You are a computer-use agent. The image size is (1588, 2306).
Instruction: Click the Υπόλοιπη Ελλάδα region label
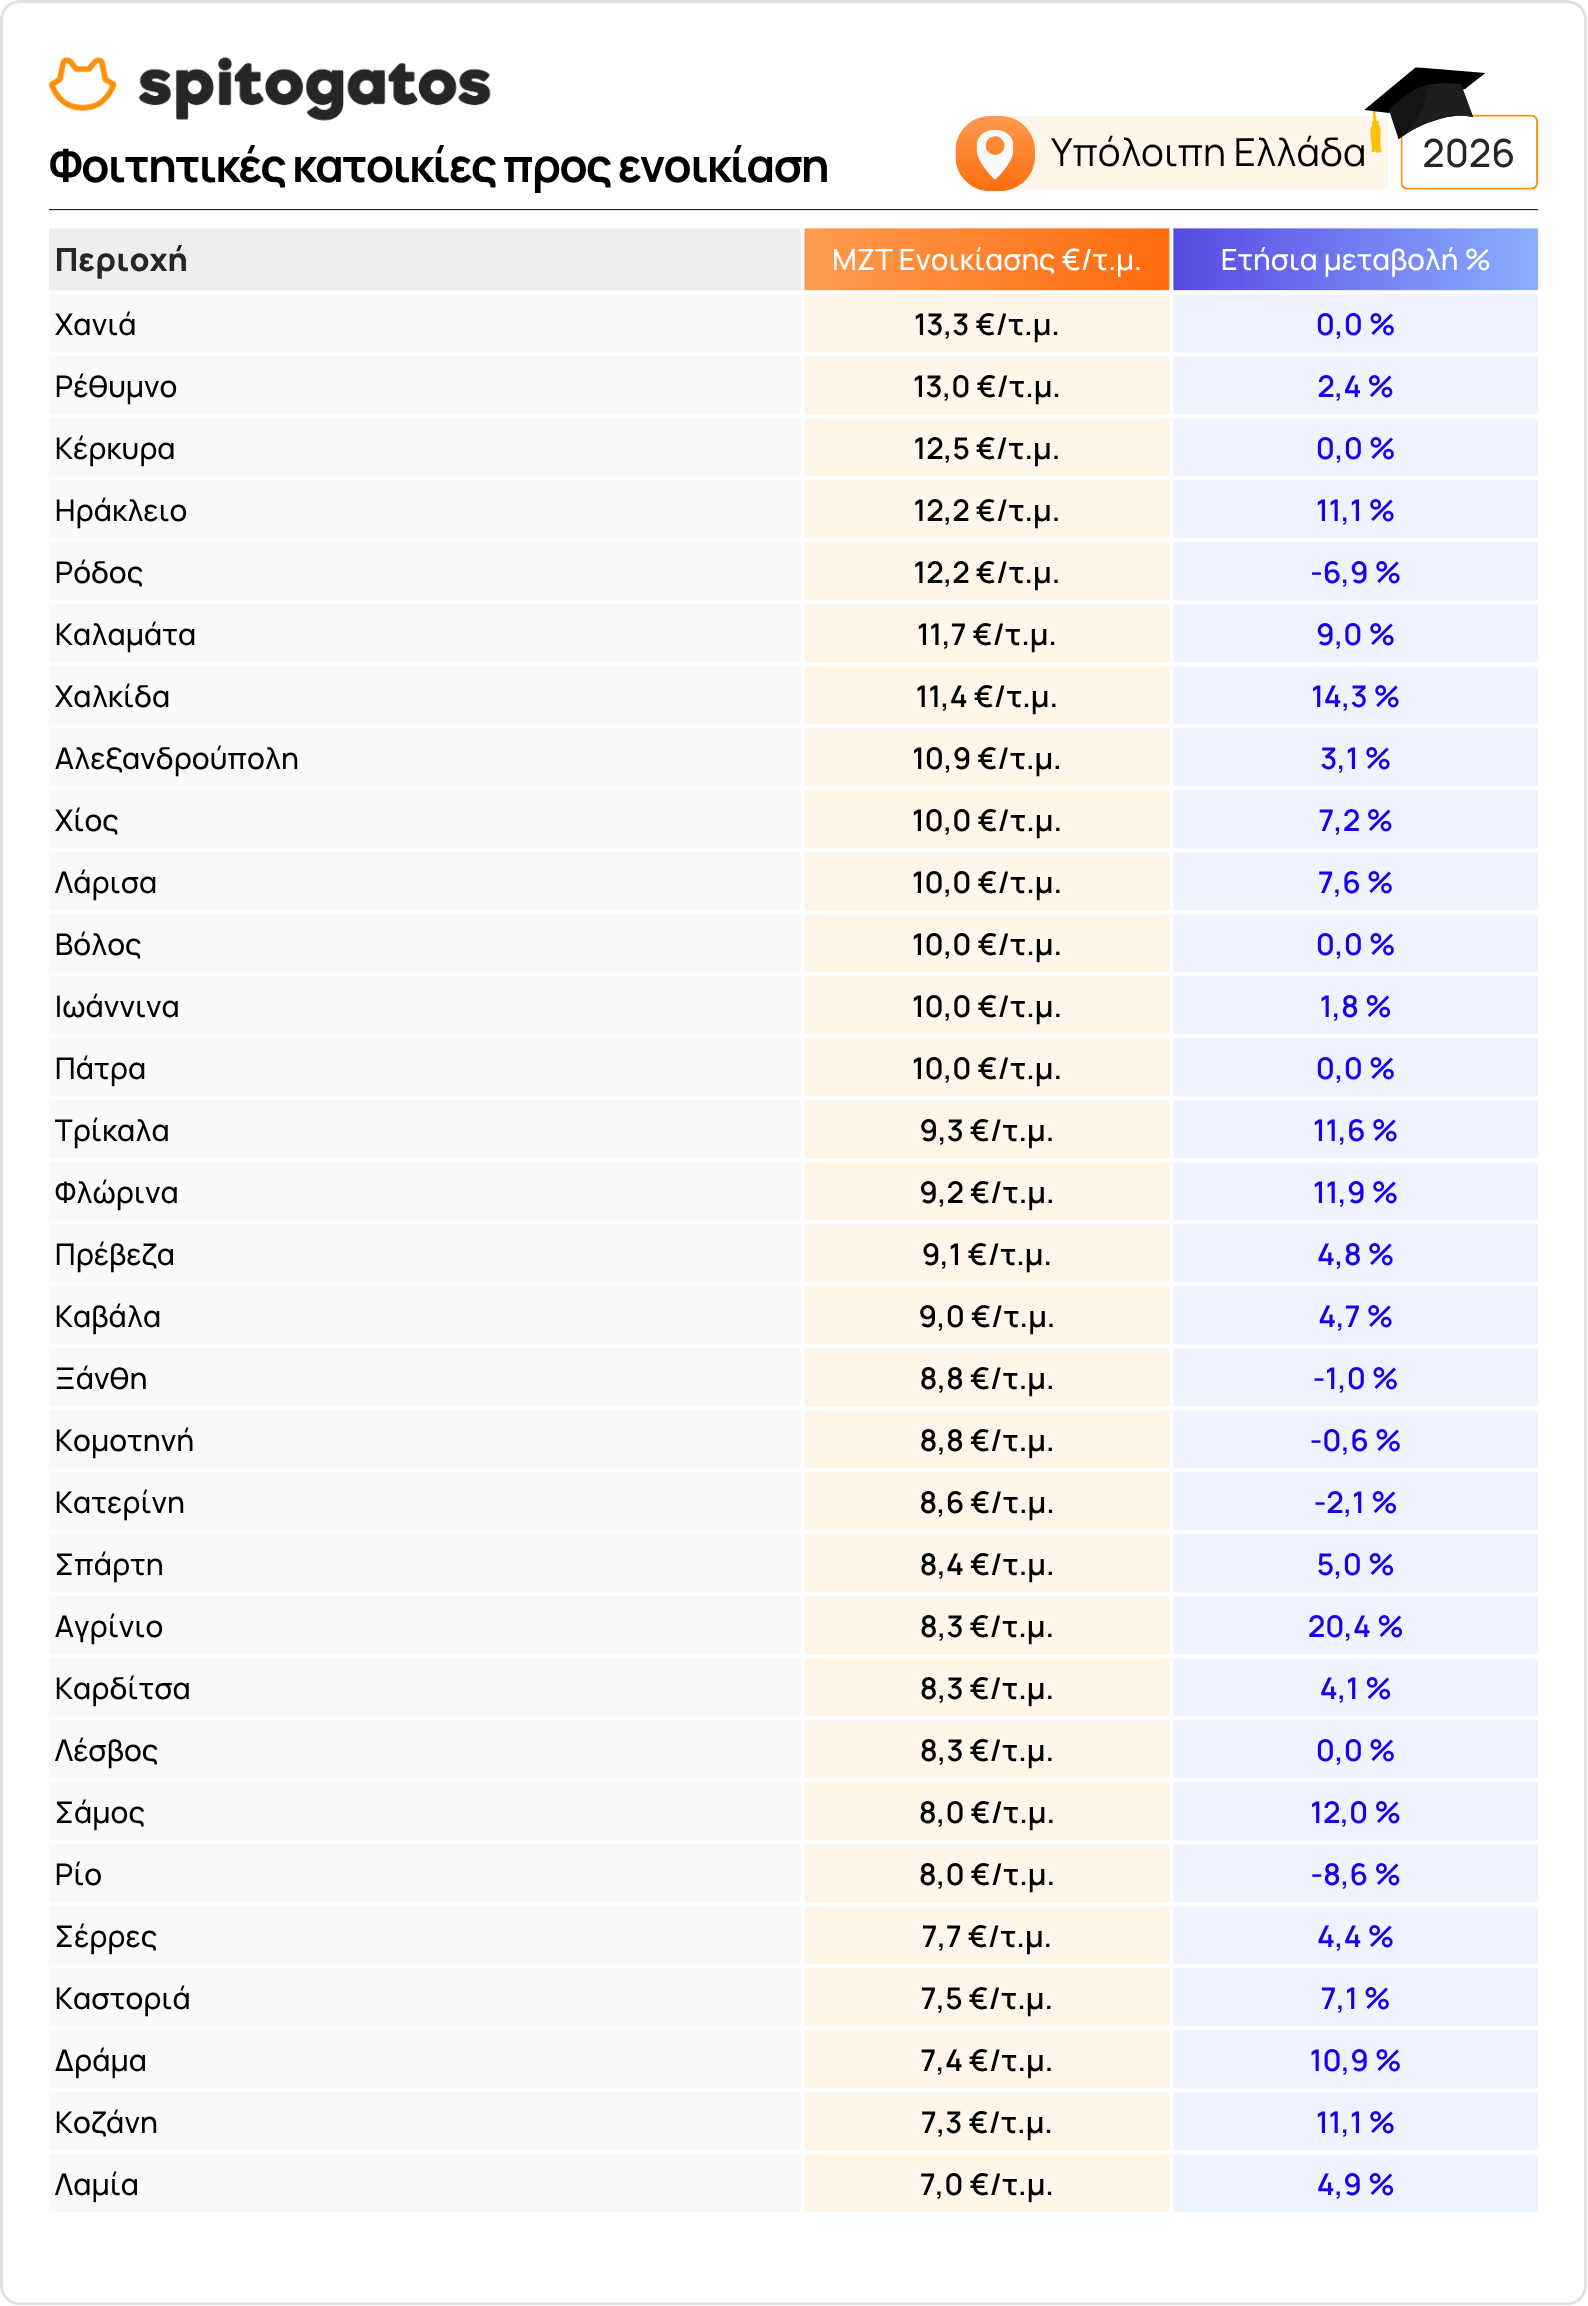[x=1207, y=153]
